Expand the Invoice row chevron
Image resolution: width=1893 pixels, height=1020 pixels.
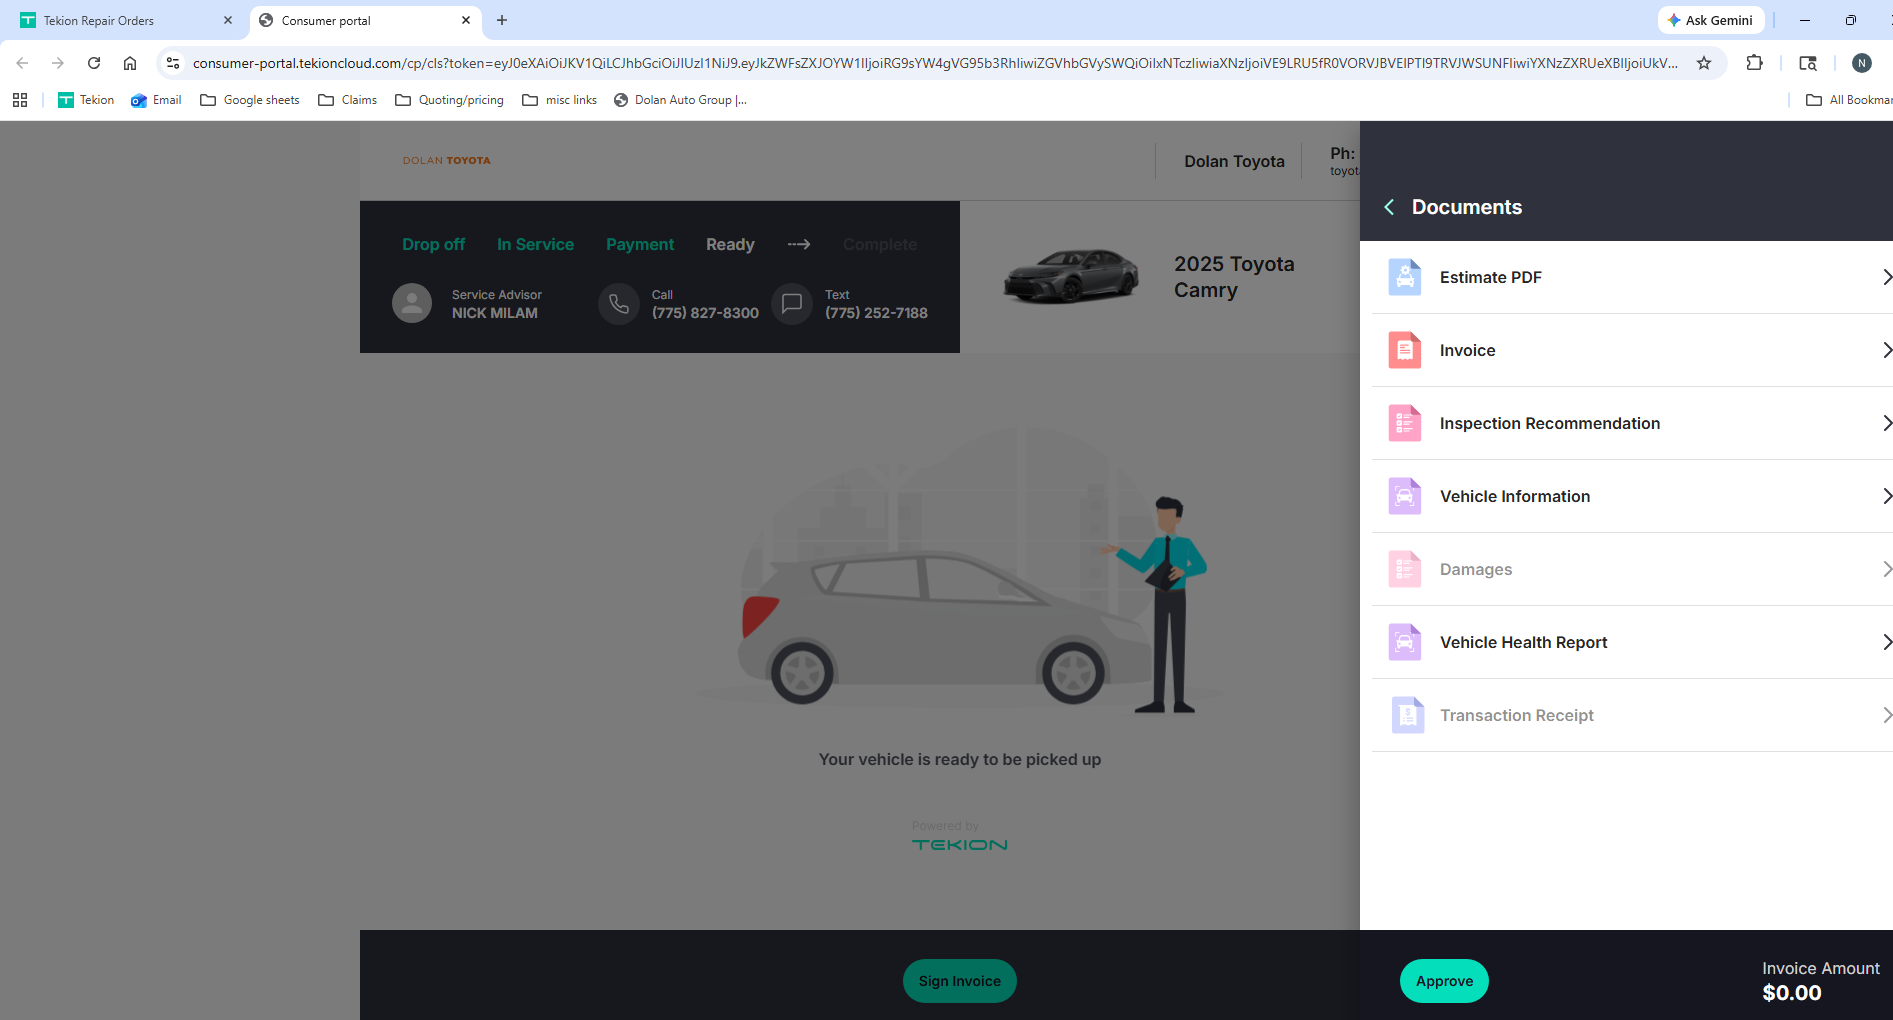pos(1886,350)
